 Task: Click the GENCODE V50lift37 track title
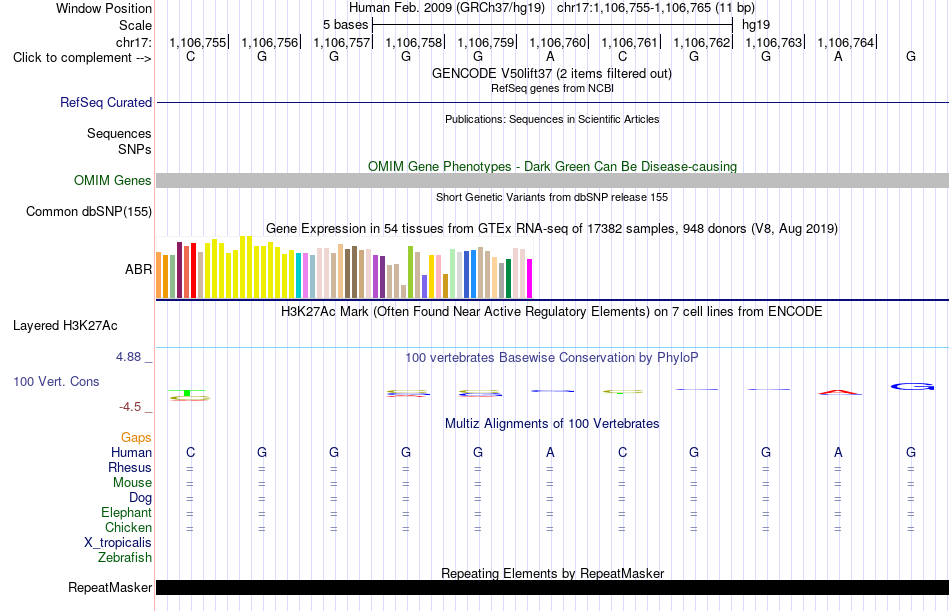(552, 73)
